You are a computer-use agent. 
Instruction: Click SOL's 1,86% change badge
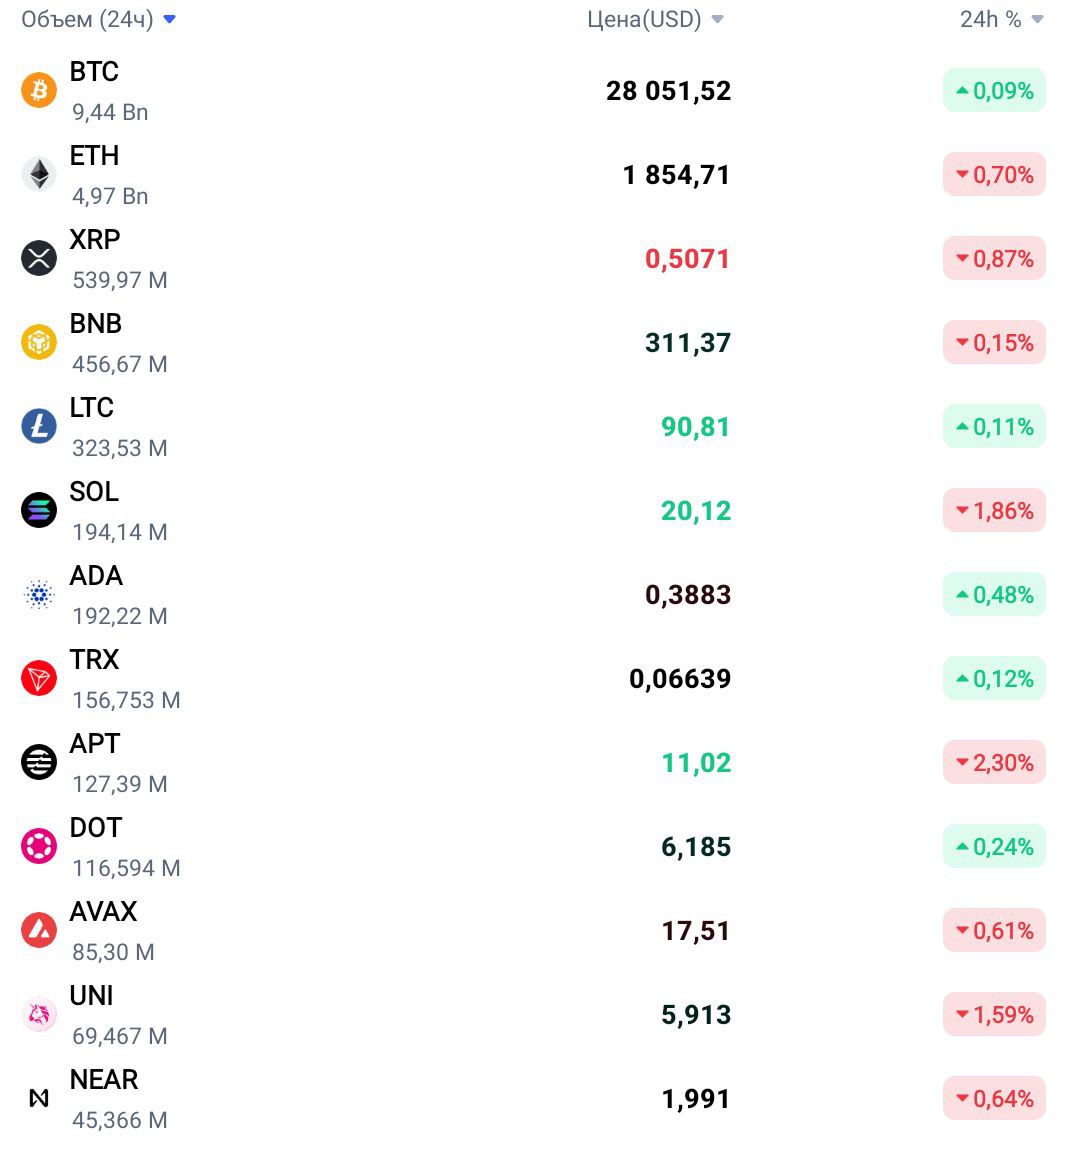[x=994, y=511]
